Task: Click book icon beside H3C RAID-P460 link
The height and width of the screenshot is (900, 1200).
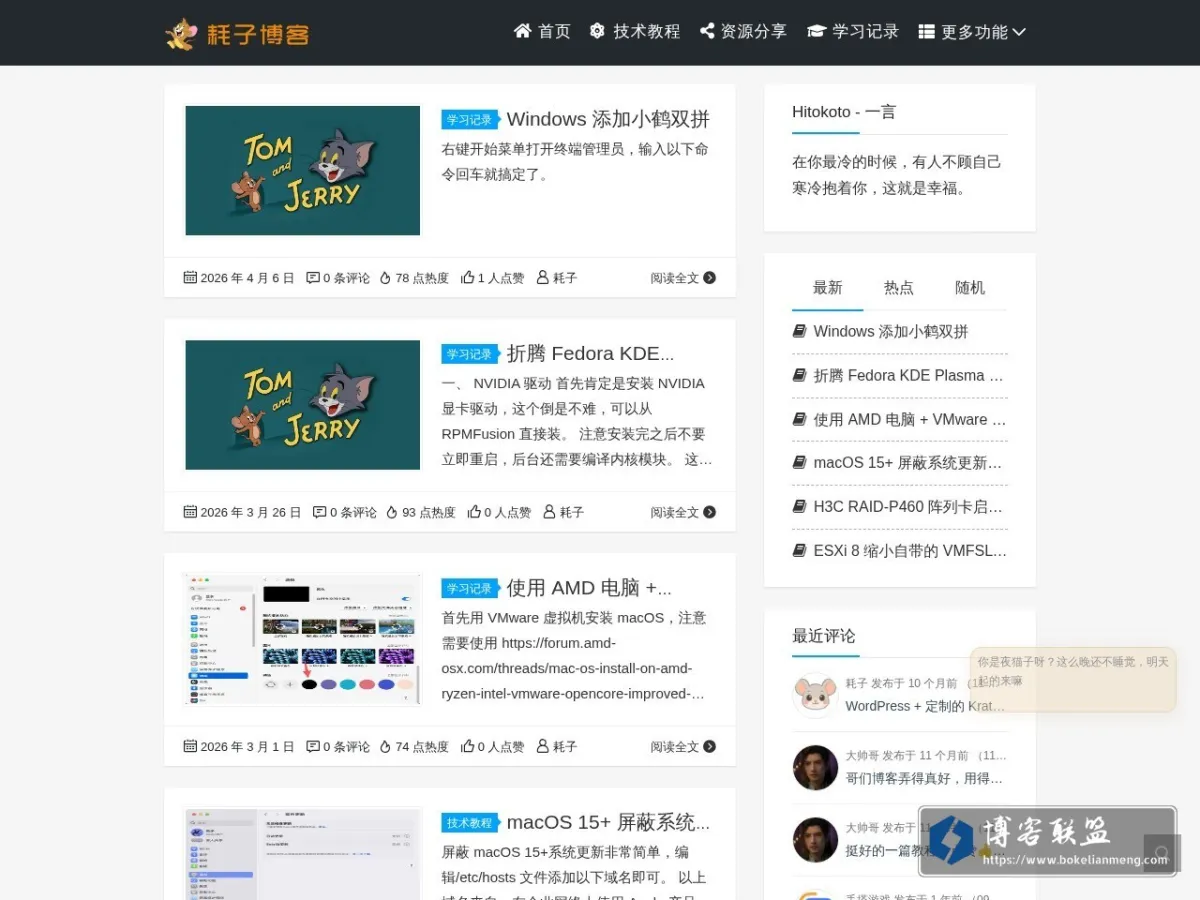Action: click(799, 507)
